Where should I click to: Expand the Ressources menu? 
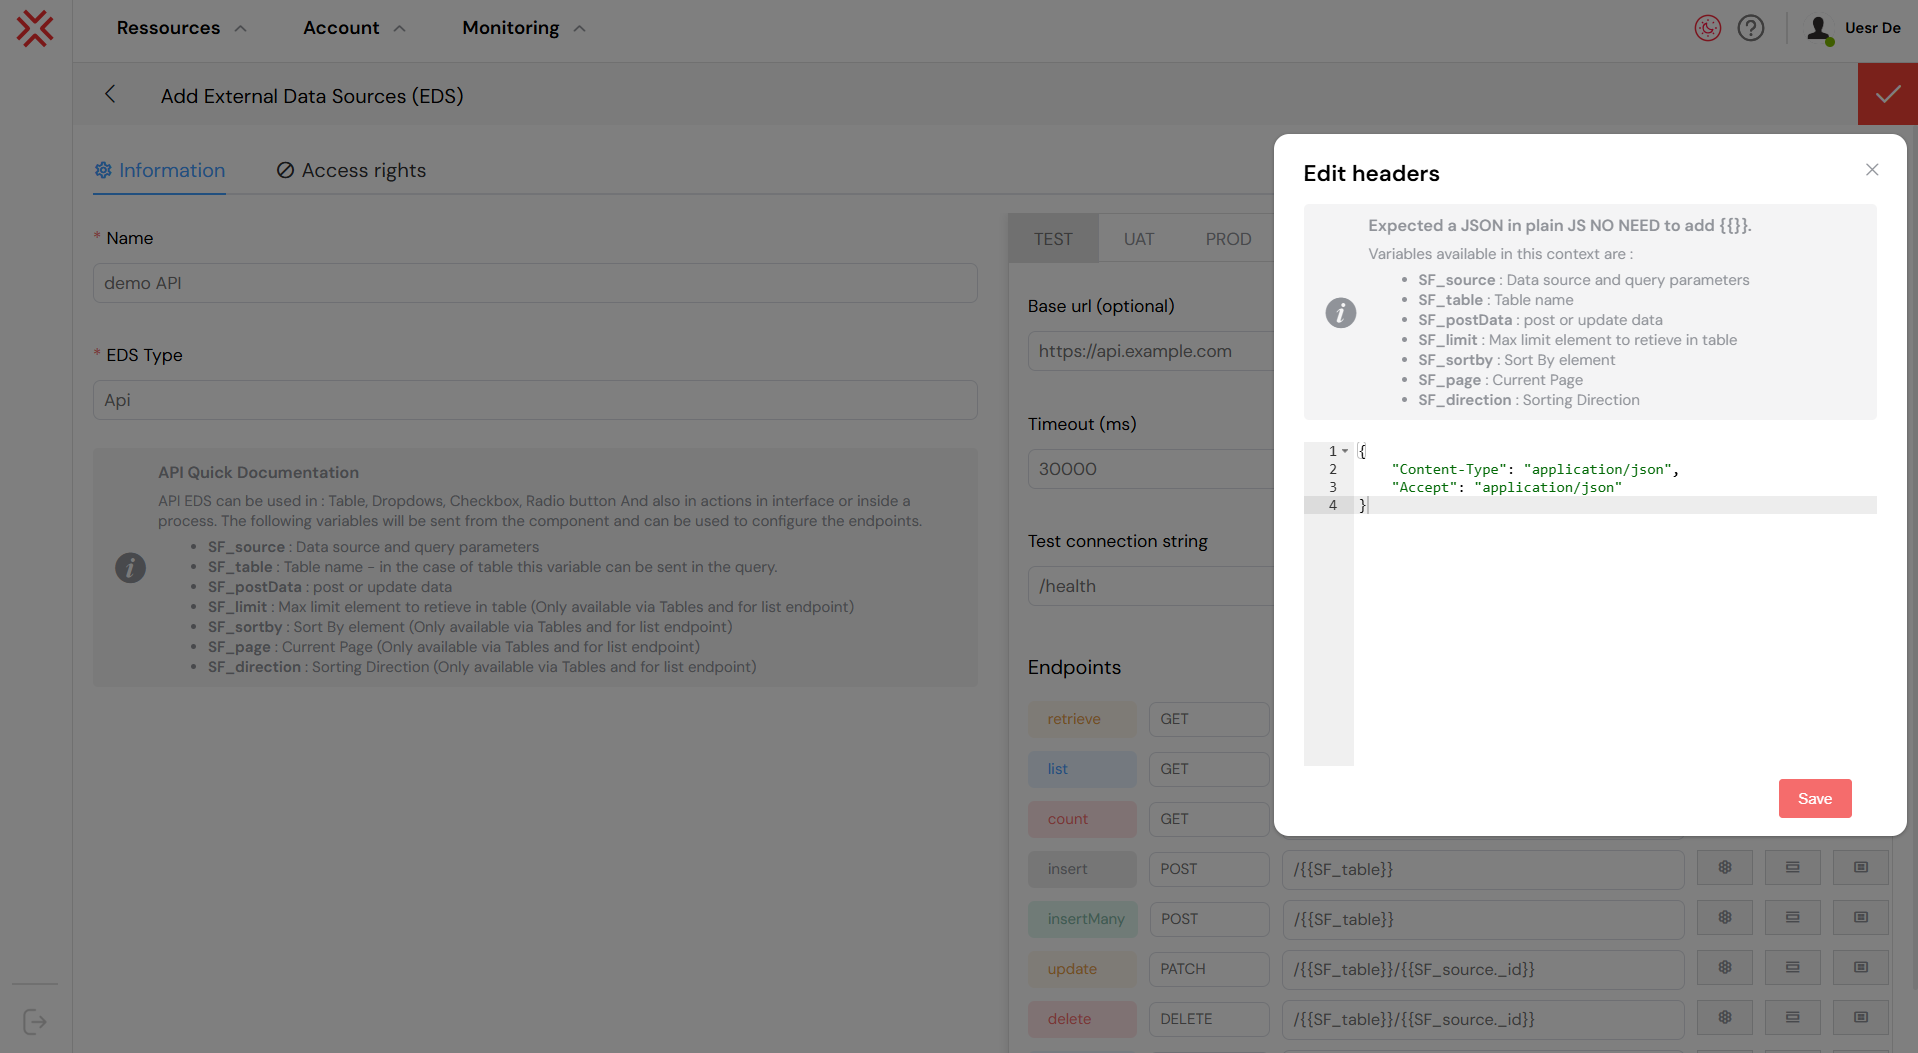(x=181, y=28)
